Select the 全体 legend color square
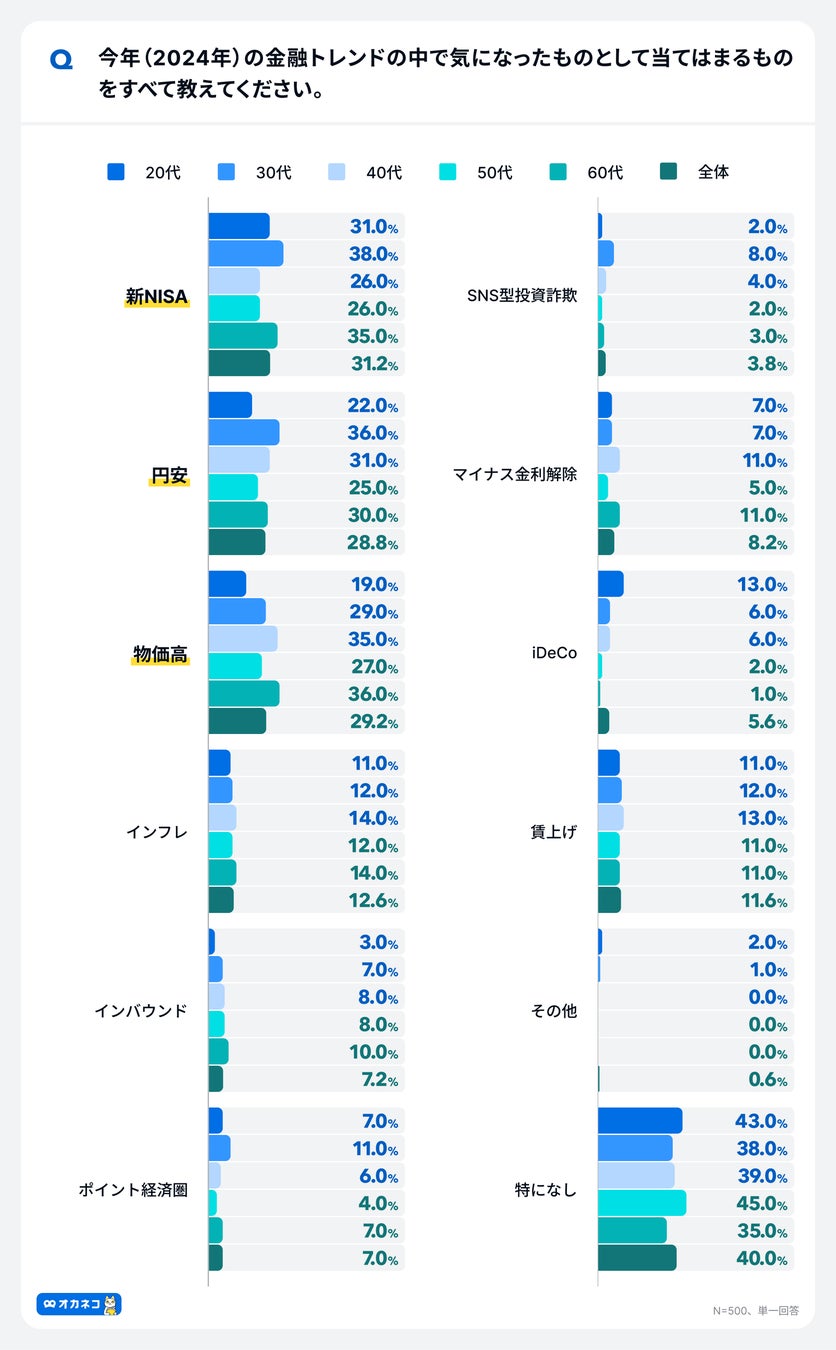Screen dimensions: 836x1350 tap(668, 172)
